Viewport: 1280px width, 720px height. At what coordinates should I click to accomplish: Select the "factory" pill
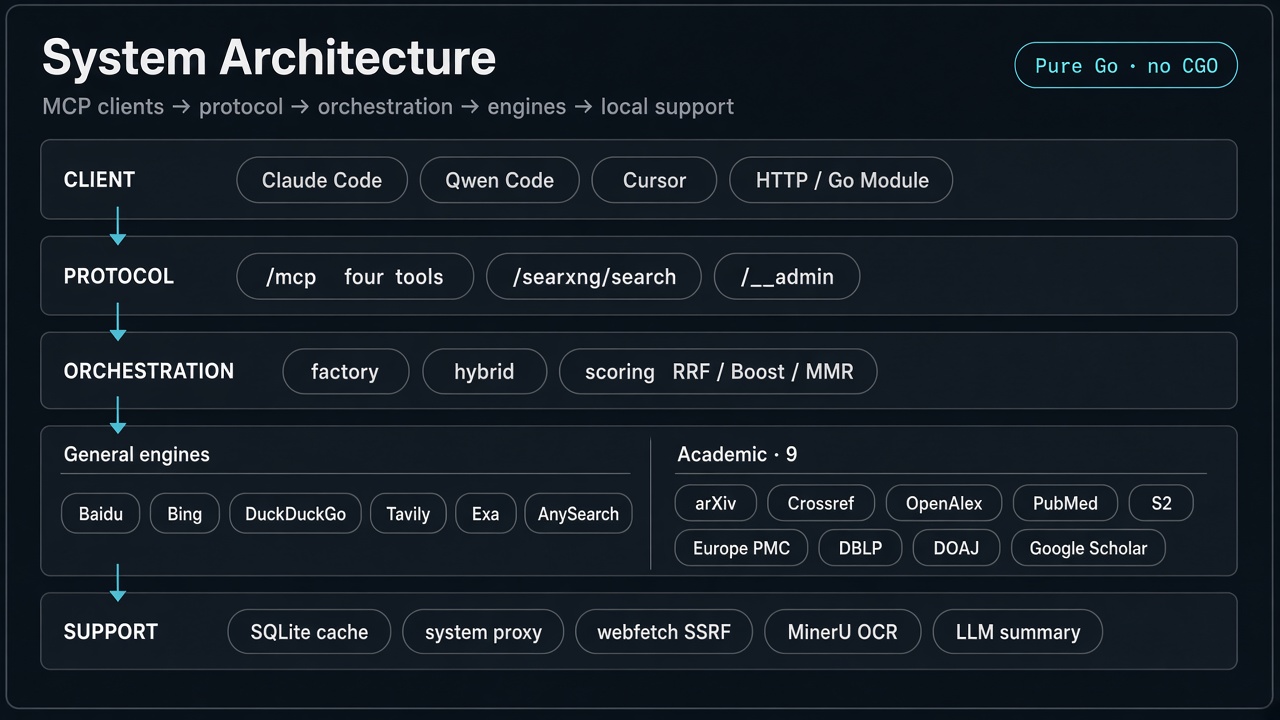pos(346,371)
